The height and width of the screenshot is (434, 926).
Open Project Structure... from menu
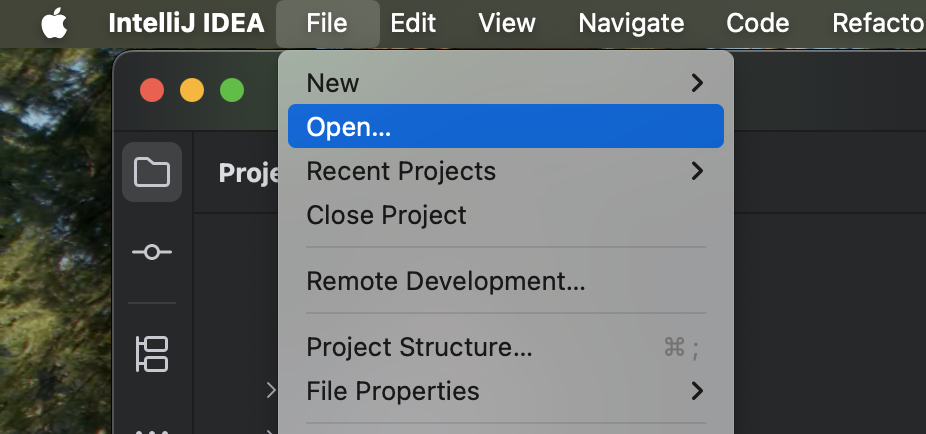[x=419, y=347]
